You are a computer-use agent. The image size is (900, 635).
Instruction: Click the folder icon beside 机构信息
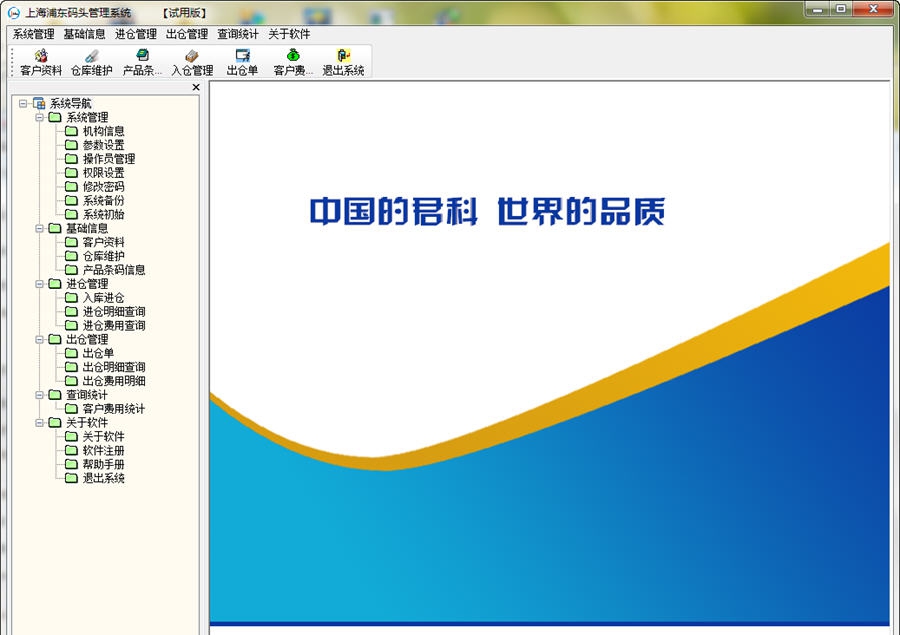pyautogui.click(x=71, y=131)
